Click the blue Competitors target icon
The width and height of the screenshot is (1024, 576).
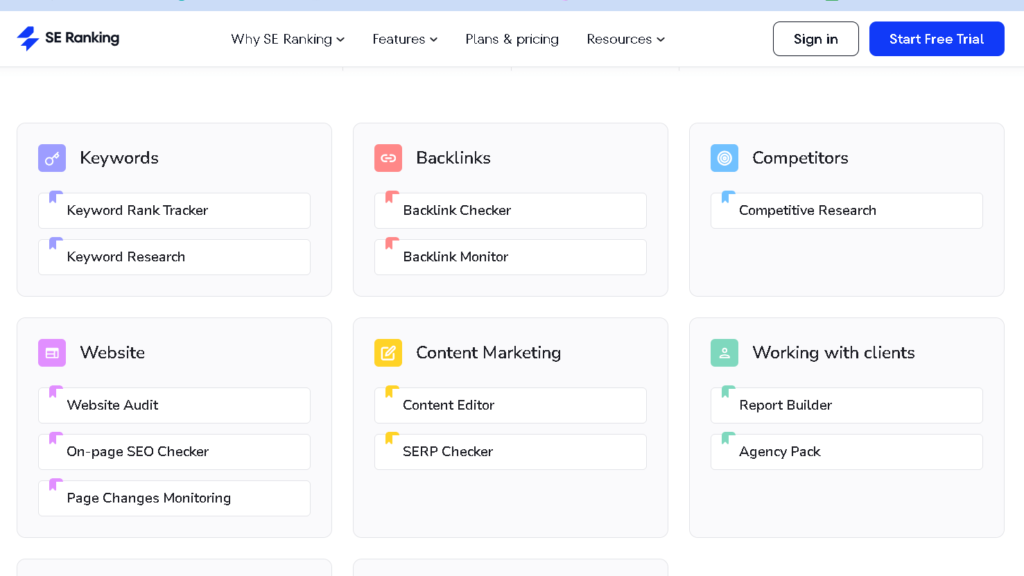[x=724, y=158]
